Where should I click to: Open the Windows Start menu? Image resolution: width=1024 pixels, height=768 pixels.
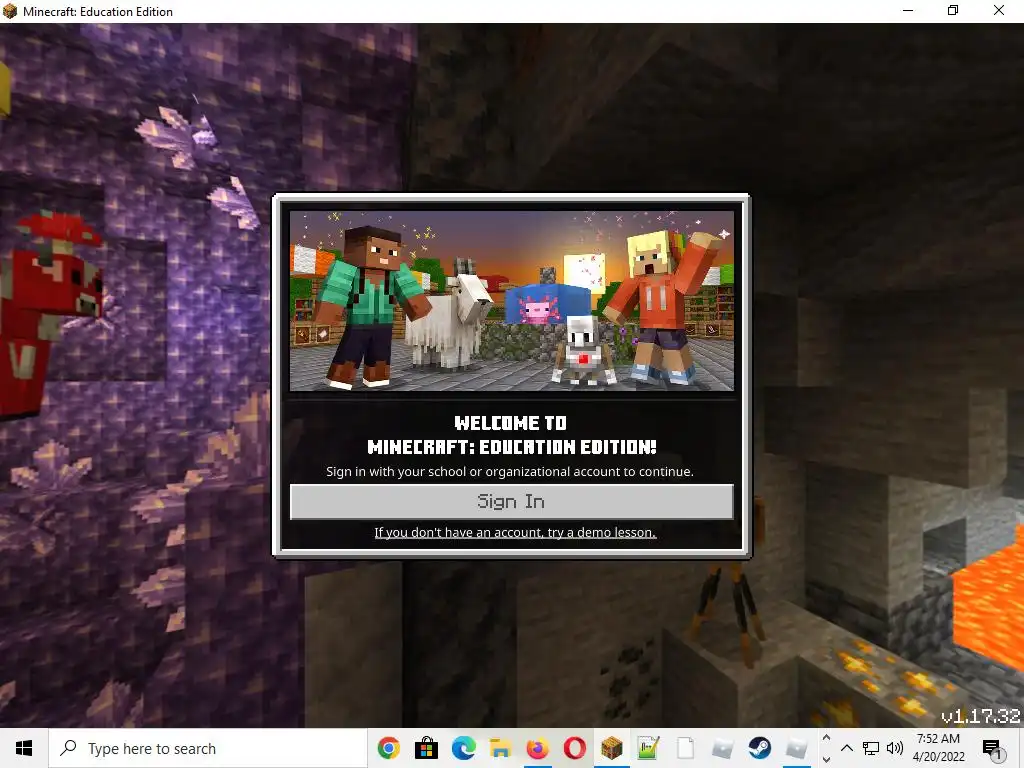pos(24,748)
